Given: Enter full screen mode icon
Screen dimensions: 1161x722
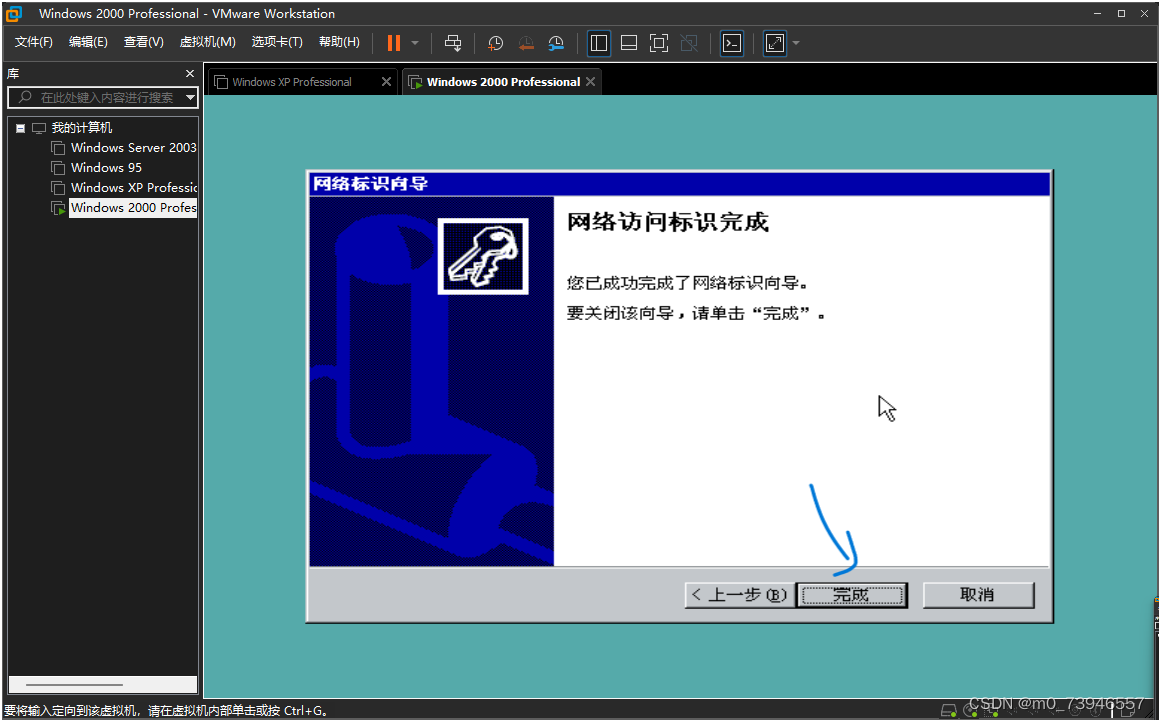Looking at the screenshot, I should (x=658, y=43).
